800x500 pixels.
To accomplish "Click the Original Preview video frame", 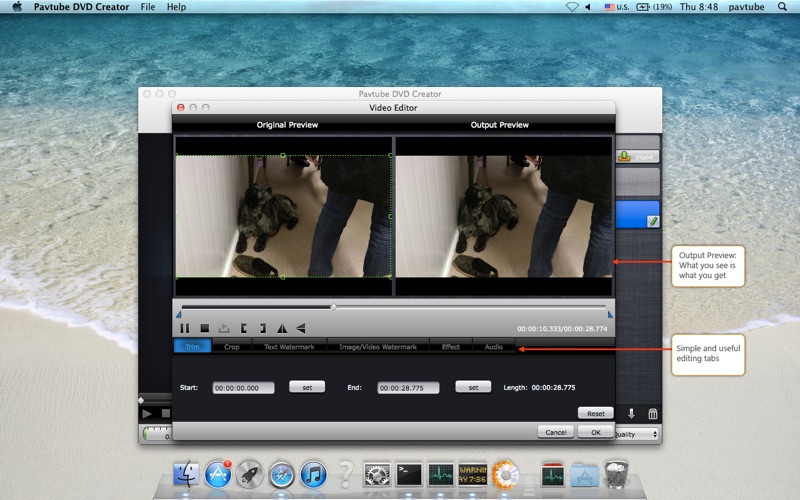I will pyautogui.click(x=283, y=216).
